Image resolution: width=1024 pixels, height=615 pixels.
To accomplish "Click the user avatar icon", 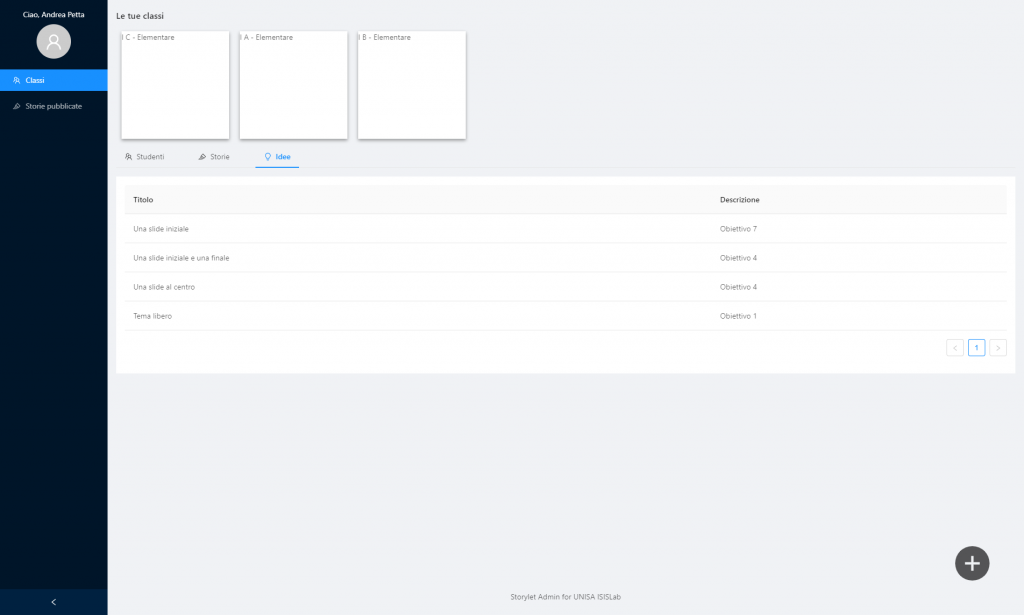I will click(x=54, y=41).
